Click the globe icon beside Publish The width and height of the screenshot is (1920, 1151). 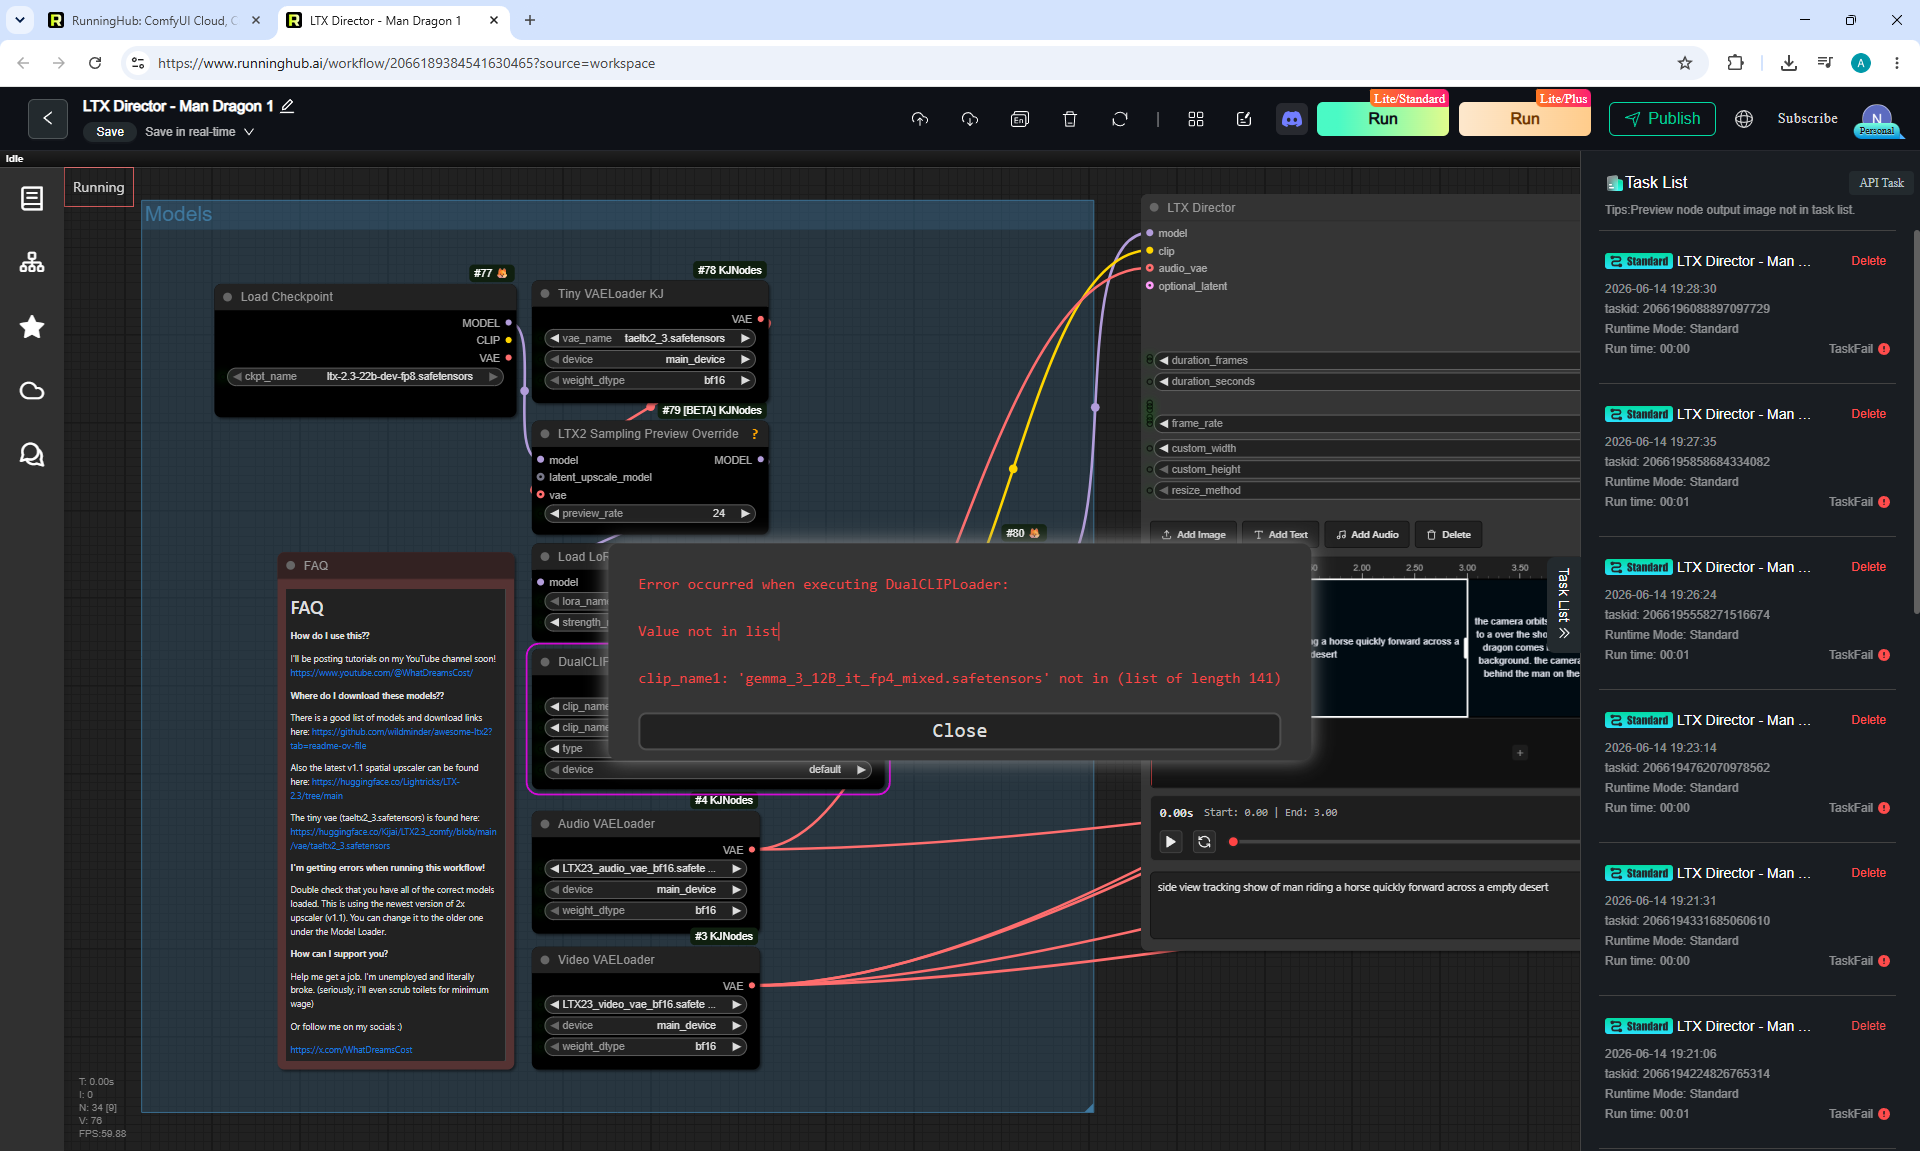[x=1744, y=119]
